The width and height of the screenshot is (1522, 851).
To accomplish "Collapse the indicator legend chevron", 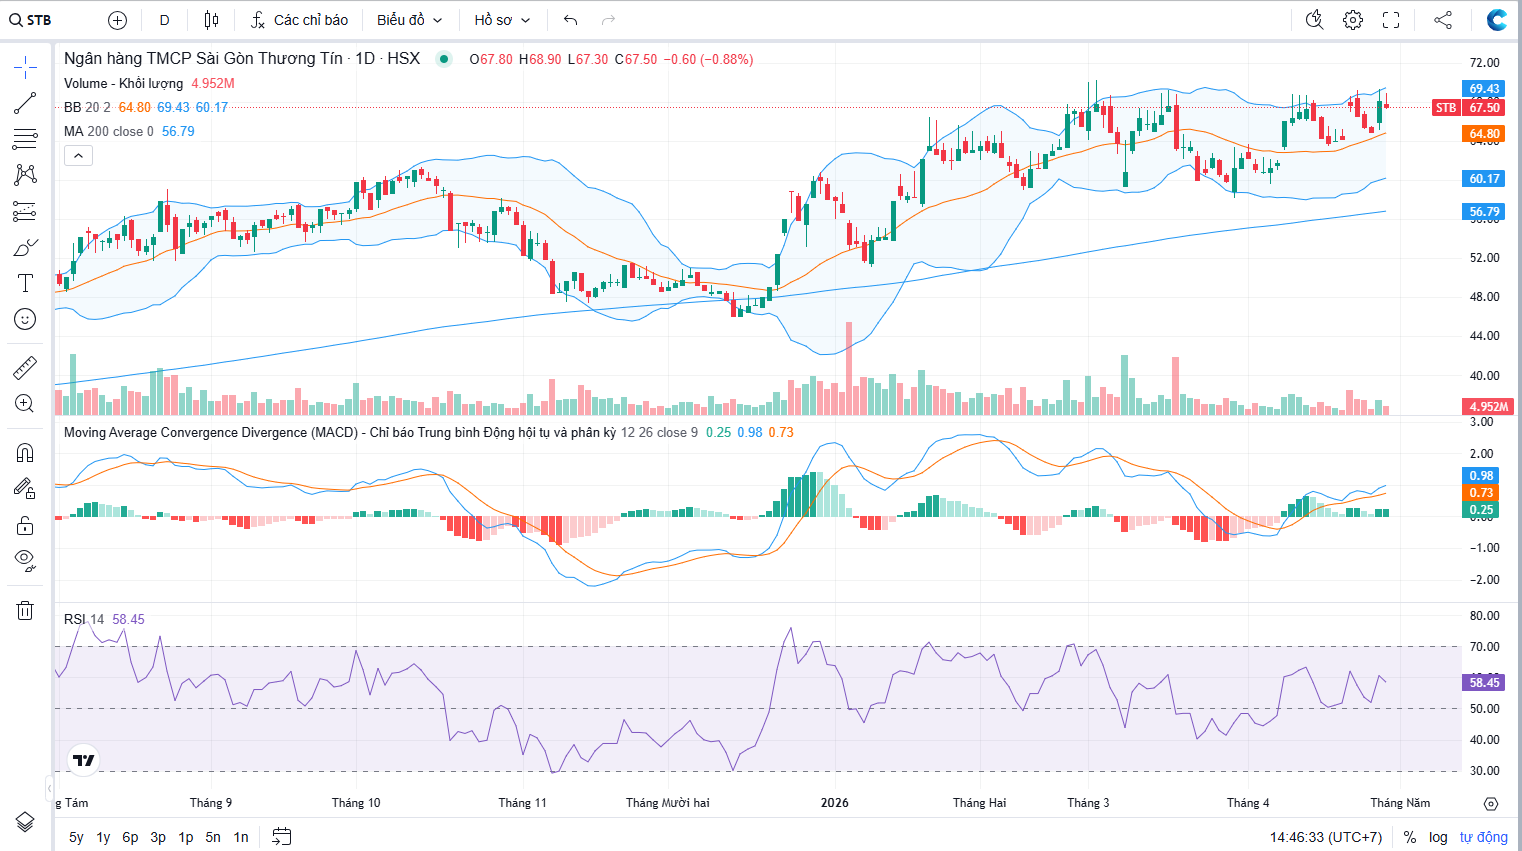I will click(78, 155).
